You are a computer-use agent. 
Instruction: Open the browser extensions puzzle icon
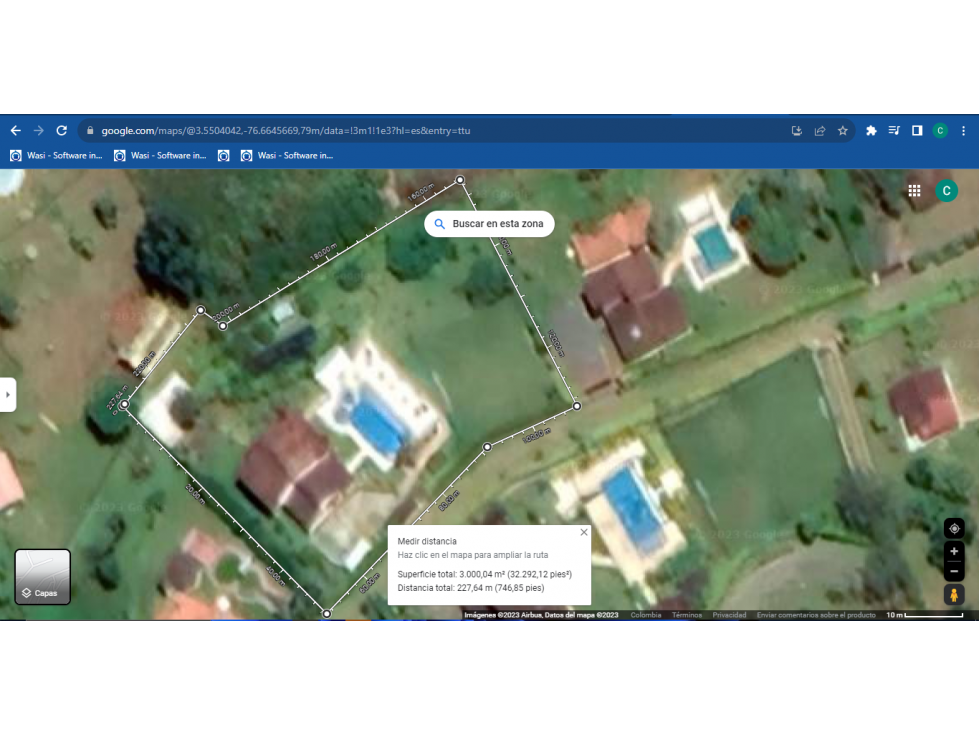click(871, 130)
